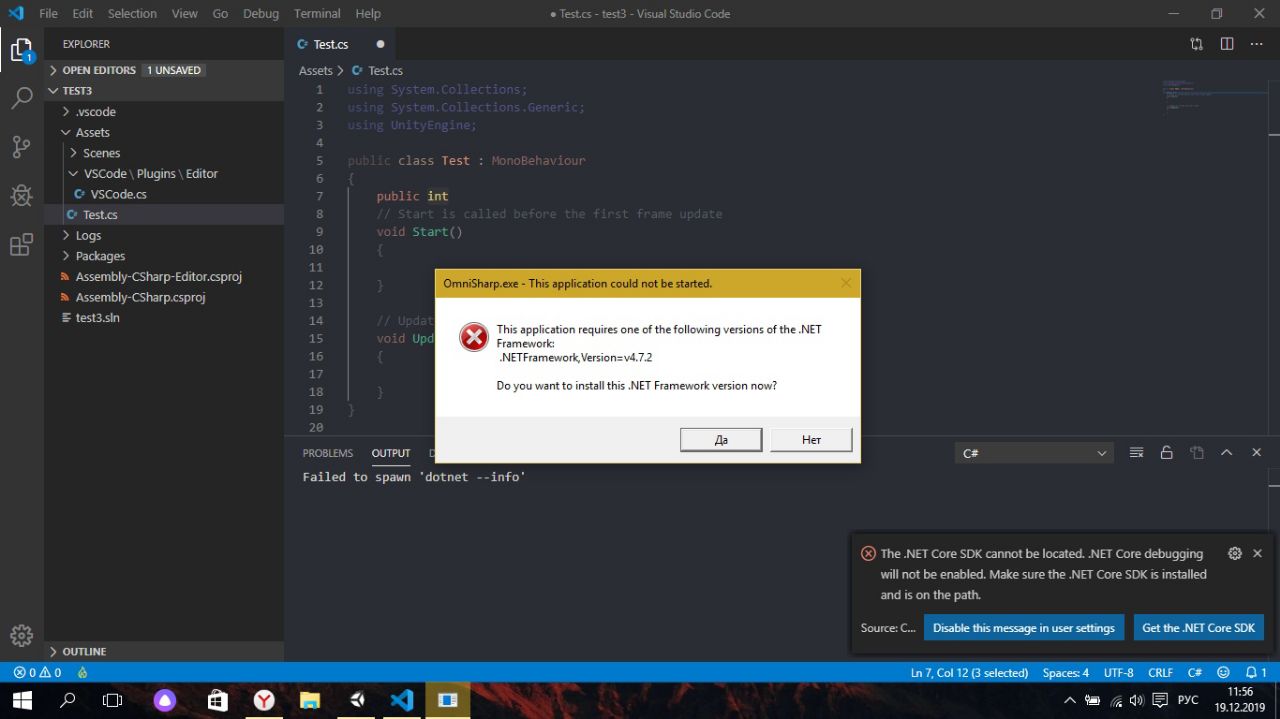This screenshot has height=719, width=1280.
Task: Toggle the Output scroll lock
Action: tap(1166, 453)
